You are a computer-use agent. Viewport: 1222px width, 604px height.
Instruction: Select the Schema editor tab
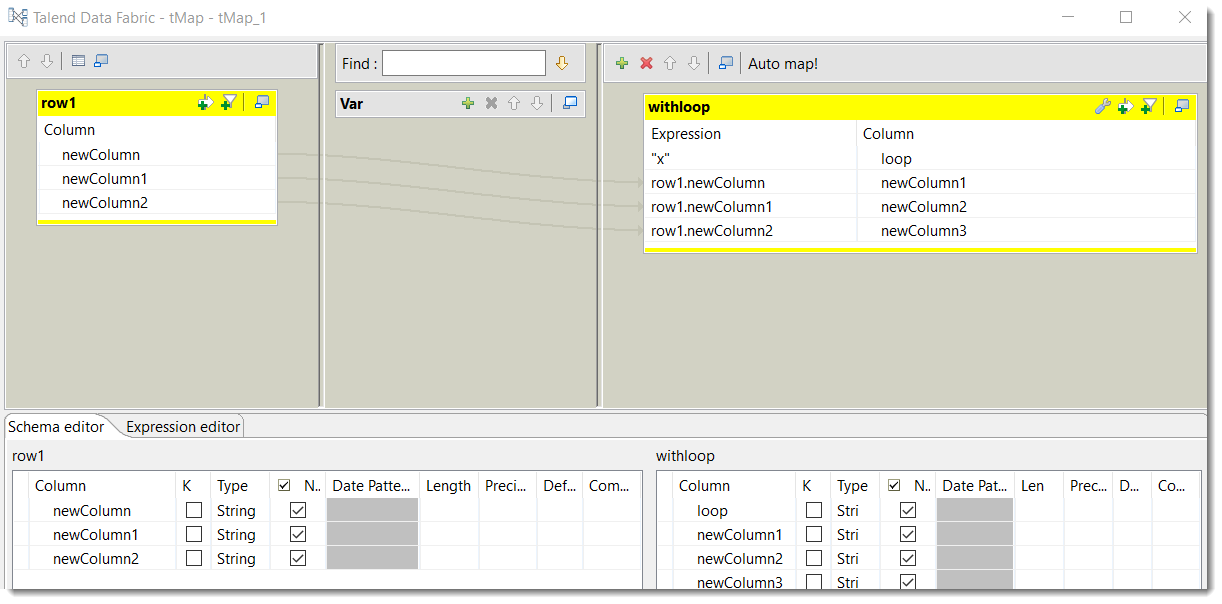point(56,426)
